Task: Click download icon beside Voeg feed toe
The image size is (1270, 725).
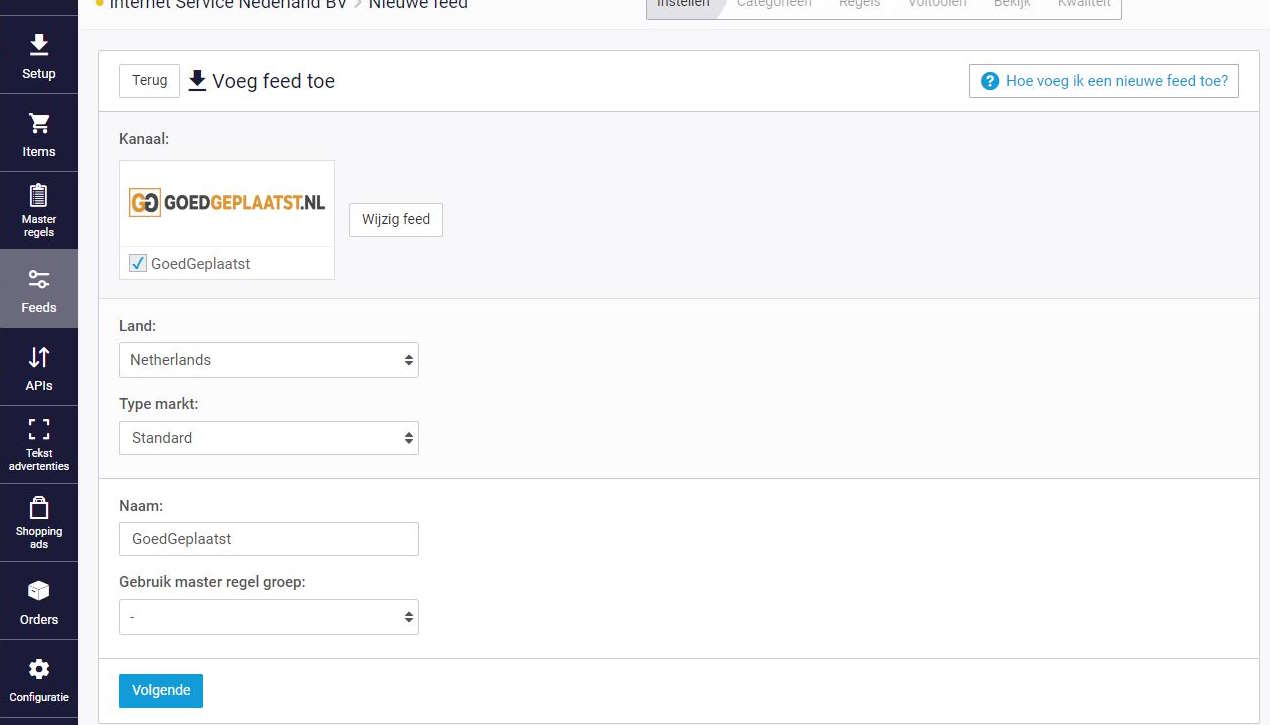Action: (197, 80)
